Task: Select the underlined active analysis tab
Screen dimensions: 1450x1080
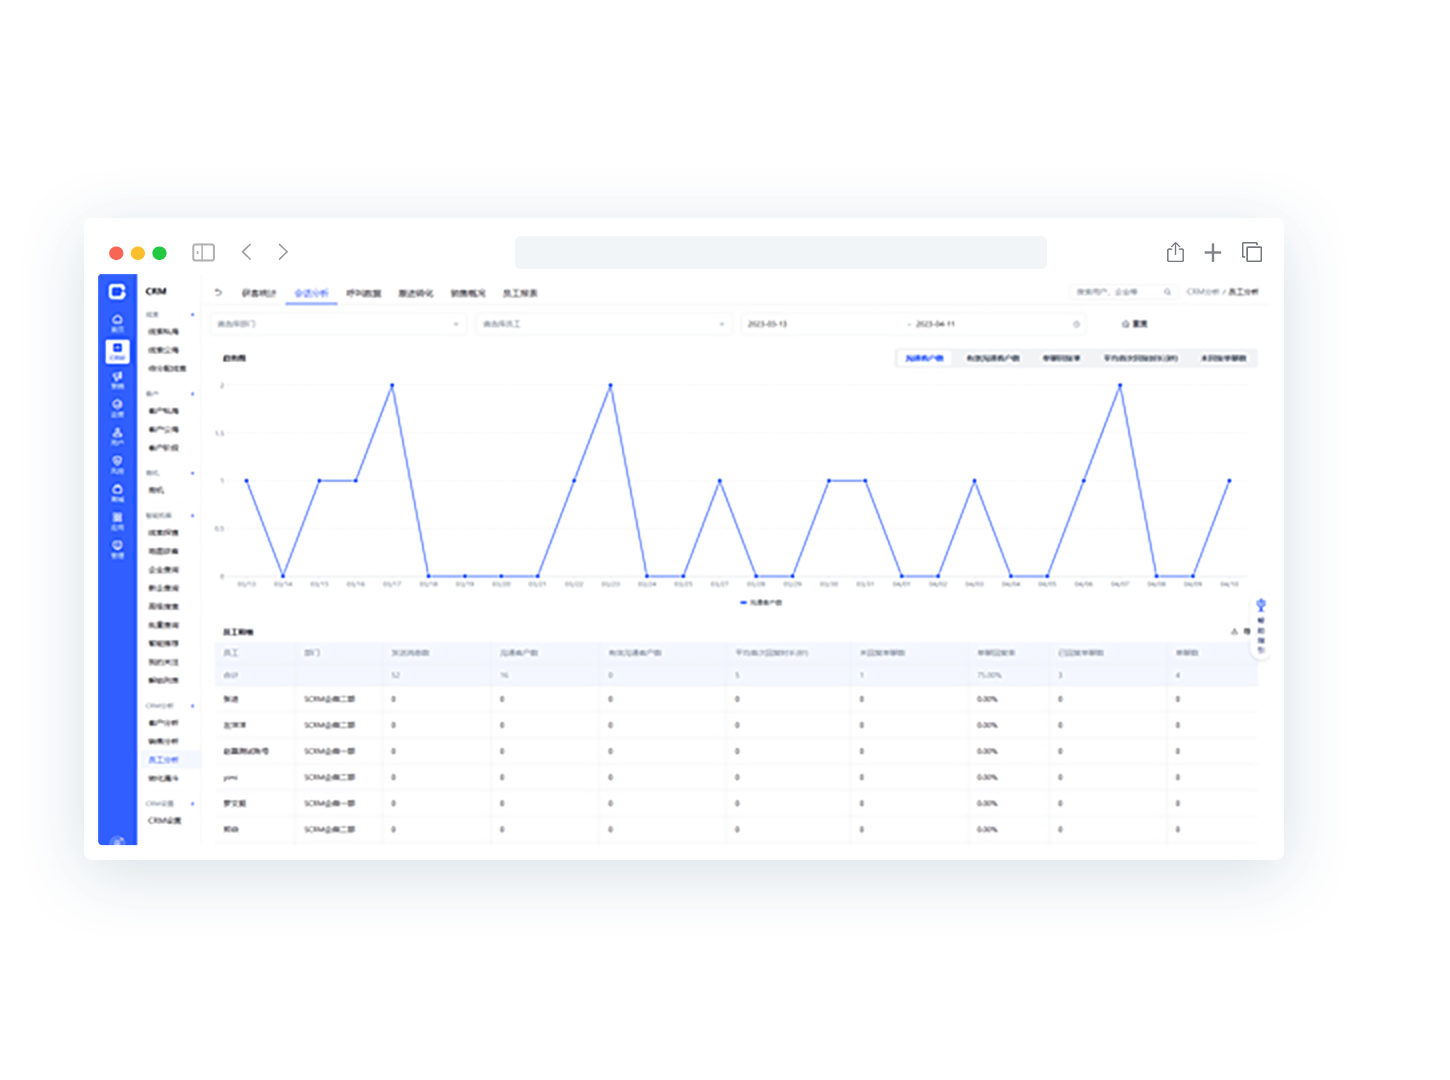Action: (x=311, y=293)
